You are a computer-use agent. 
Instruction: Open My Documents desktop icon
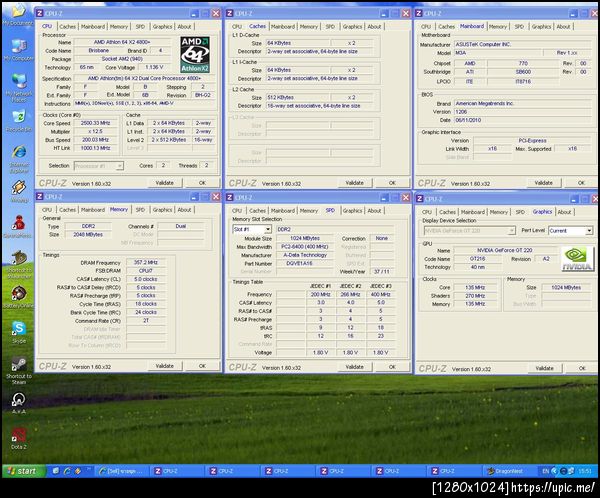tap(18, 15)
